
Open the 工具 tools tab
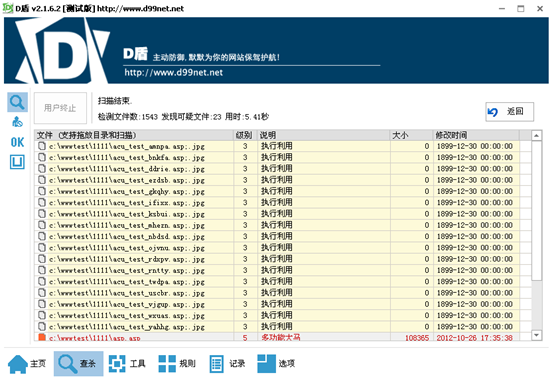click(x=127, y=364)
